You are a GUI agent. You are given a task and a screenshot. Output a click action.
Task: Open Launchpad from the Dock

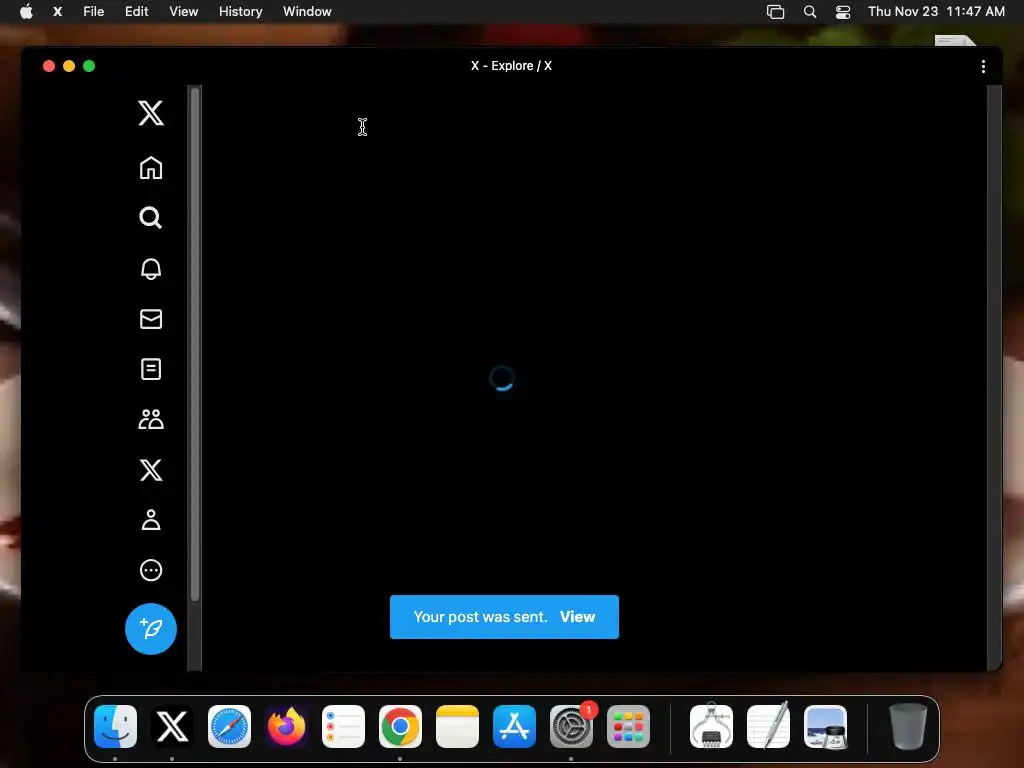pyautogui.click(x=628, y=726)
